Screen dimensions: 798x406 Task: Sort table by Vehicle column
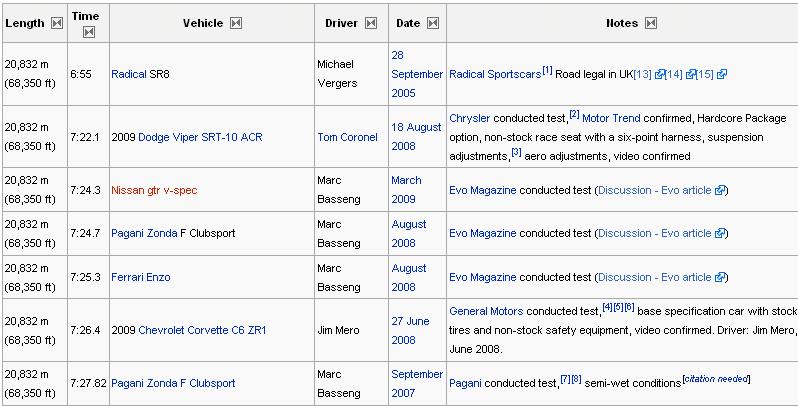click(236, 22)
